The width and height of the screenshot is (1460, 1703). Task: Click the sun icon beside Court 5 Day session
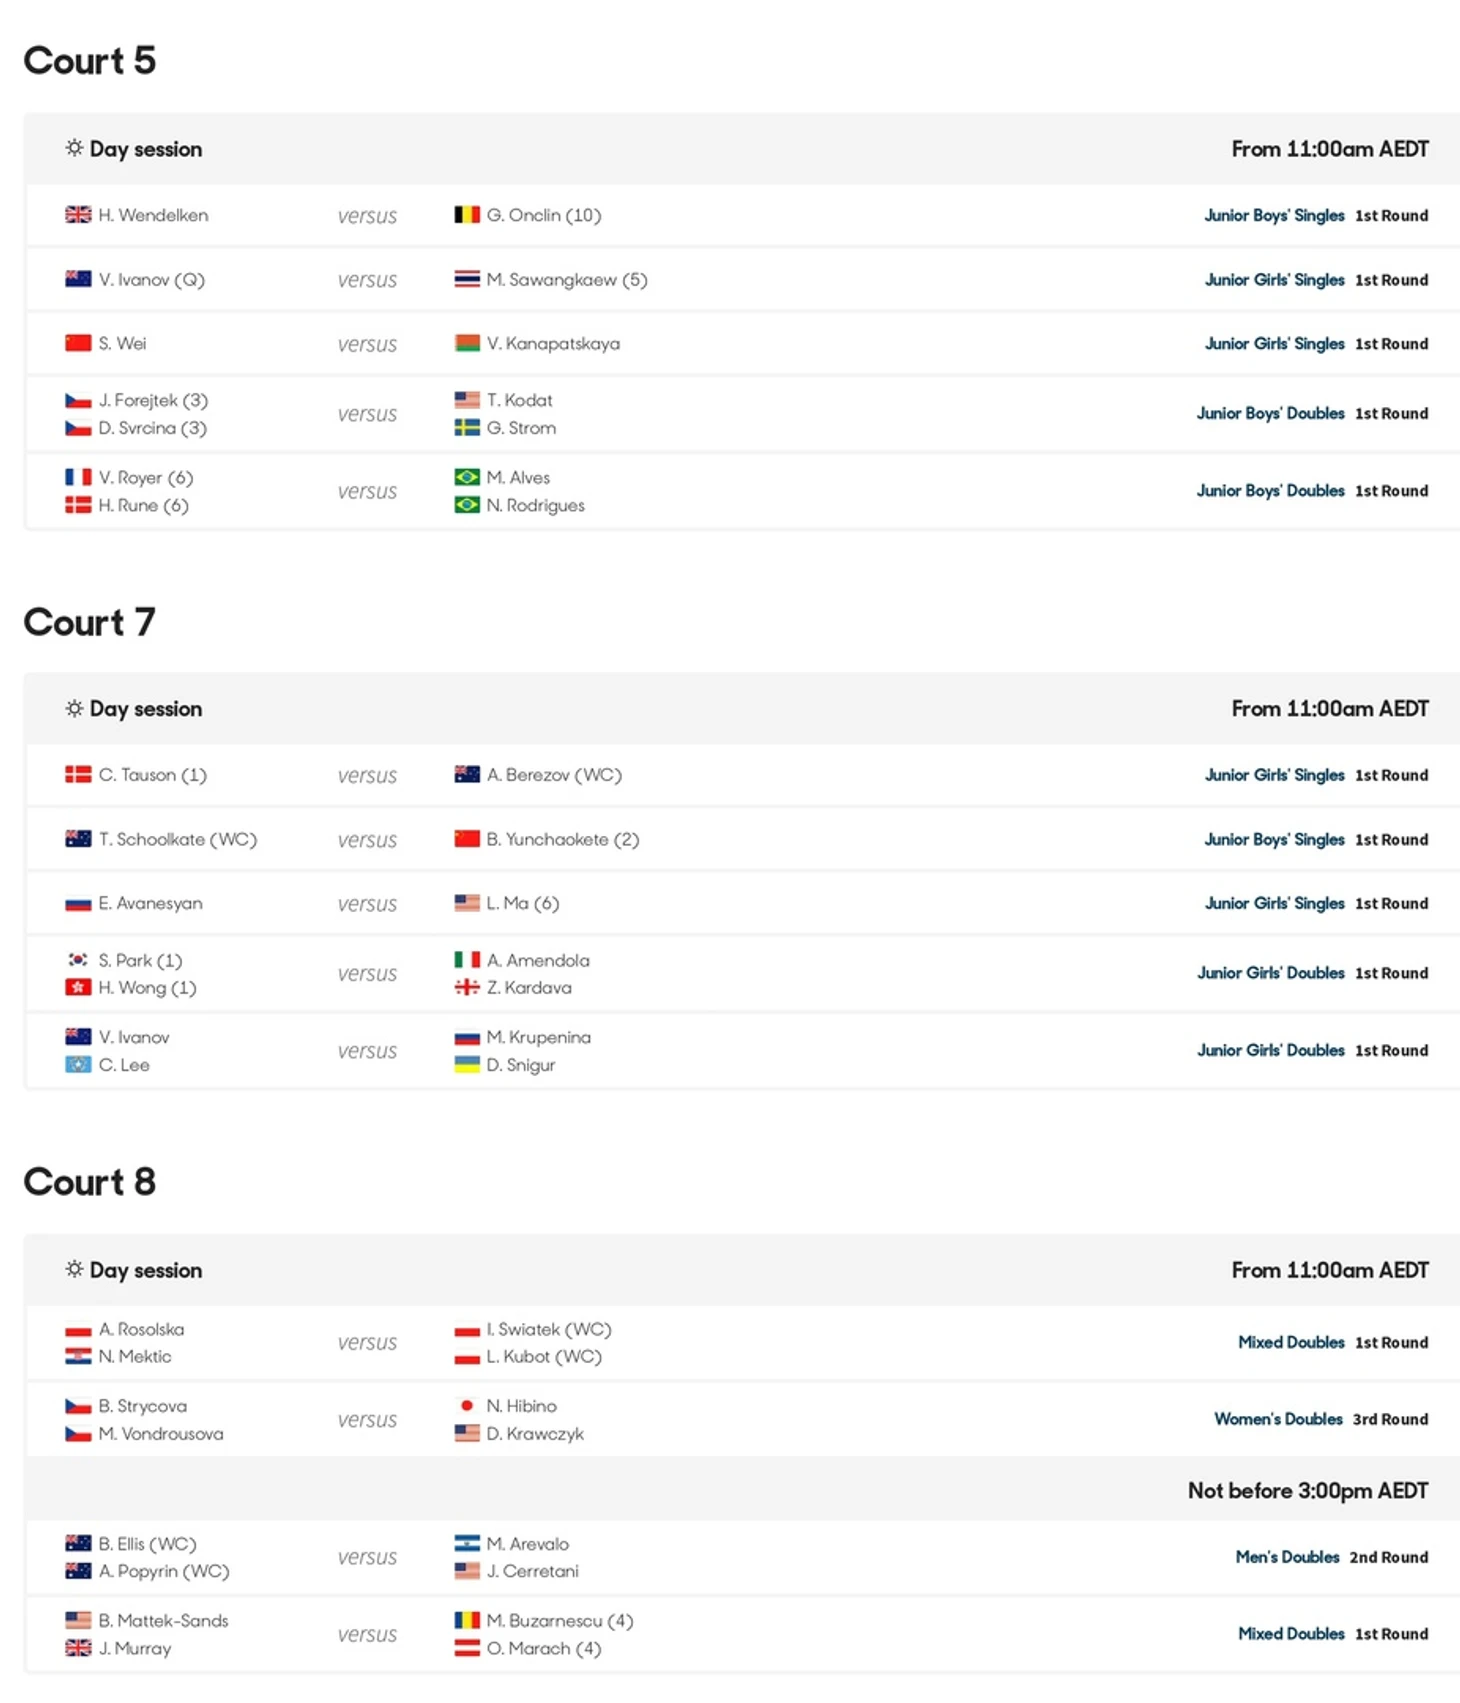tap(74, 148)
